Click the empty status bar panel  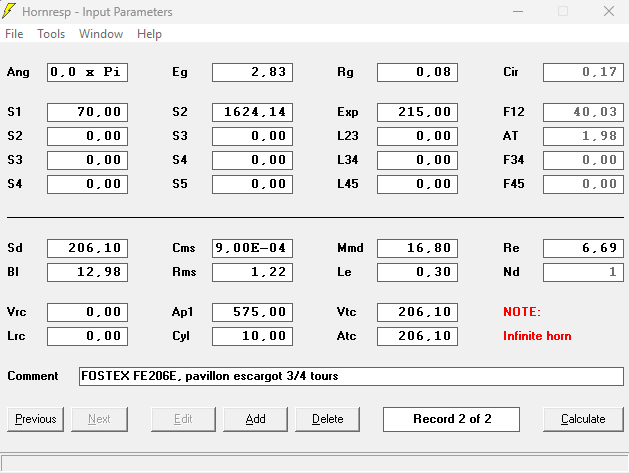314,463
